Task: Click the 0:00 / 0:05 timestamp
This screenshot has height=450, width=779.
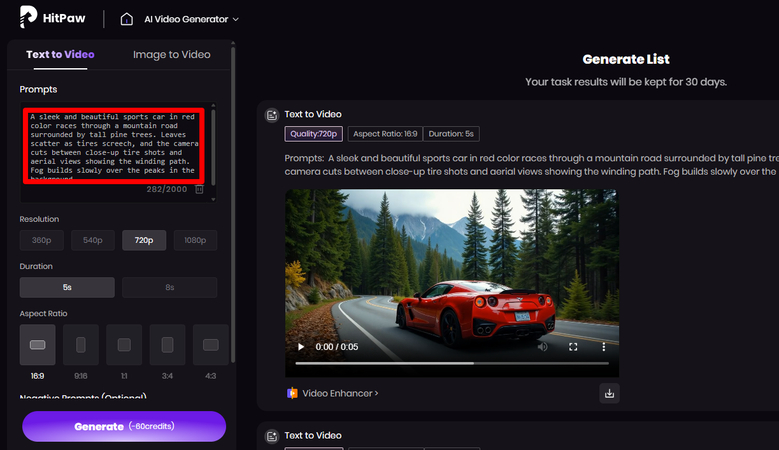Action: (337, 347)
